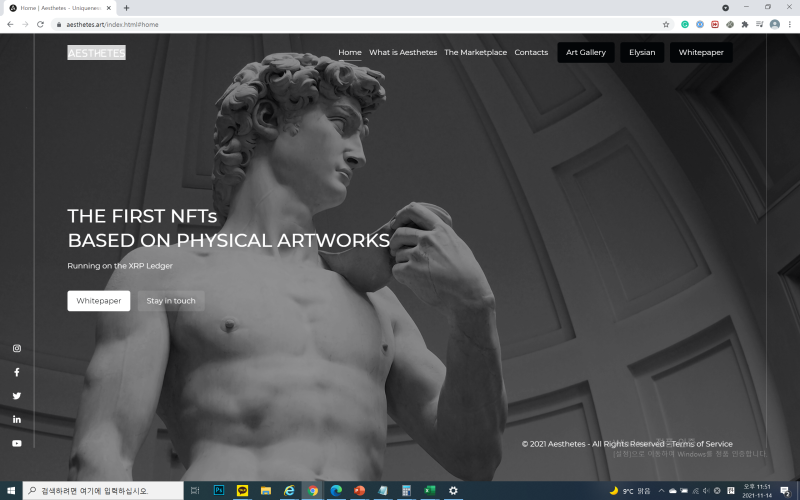Click the weather widget showing 9°C
The width and height of the screenshot is (800, 500).
630,491
